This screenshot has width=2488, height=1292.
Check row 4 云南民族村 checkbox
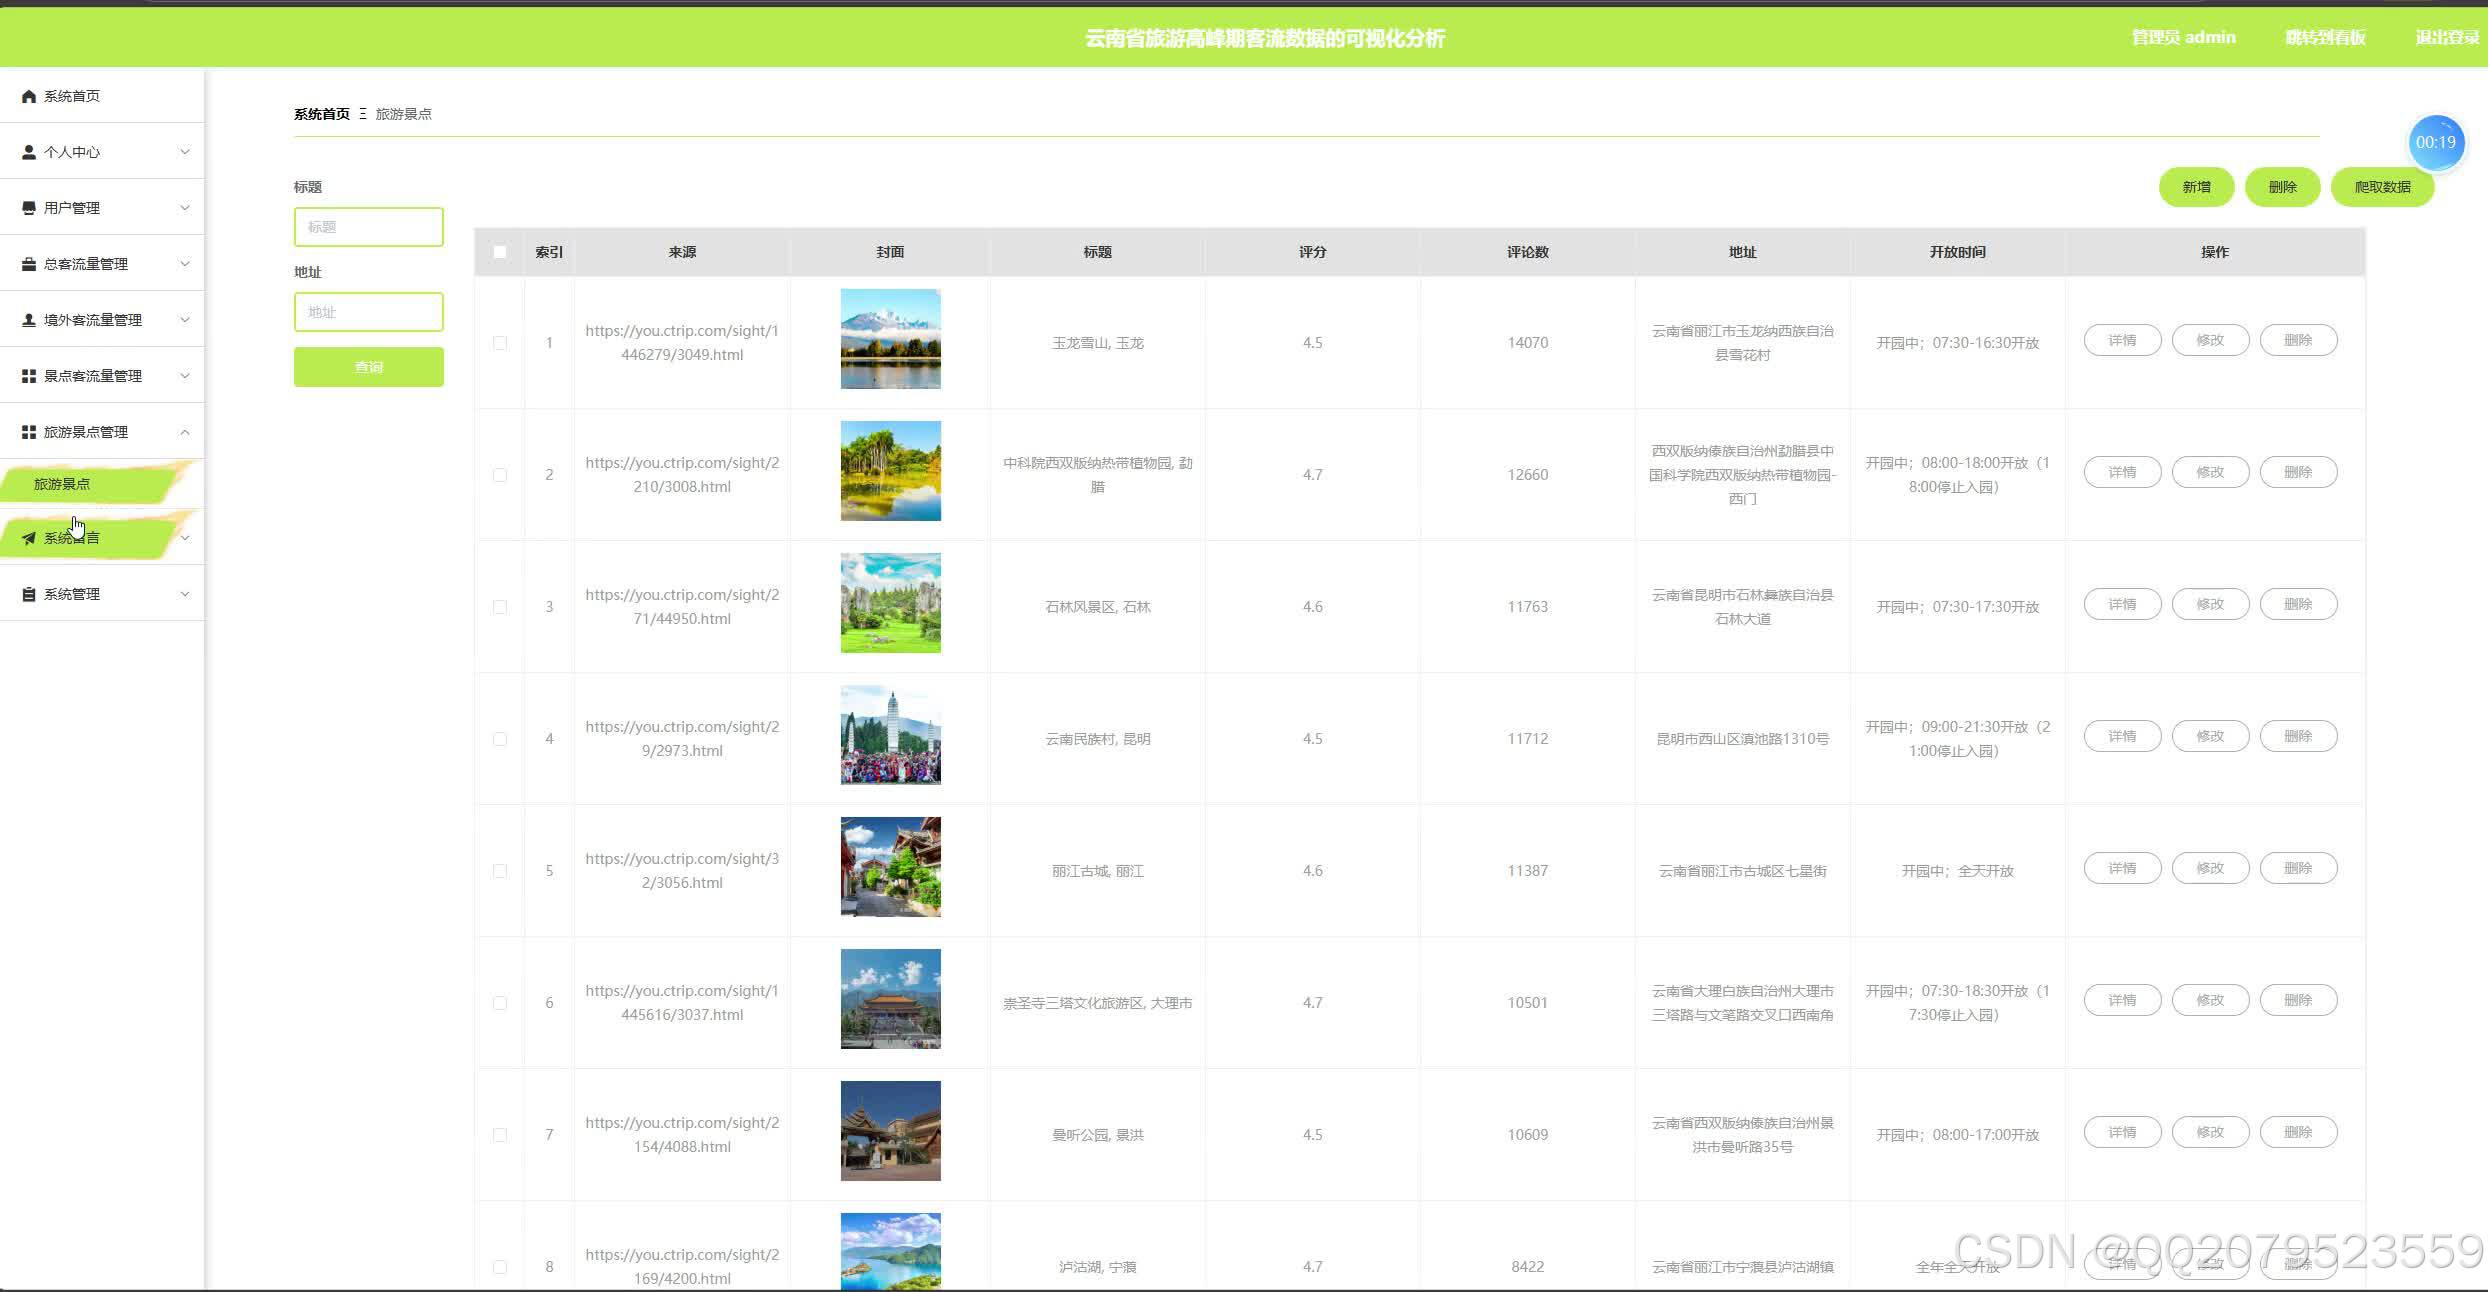point(500,739)
